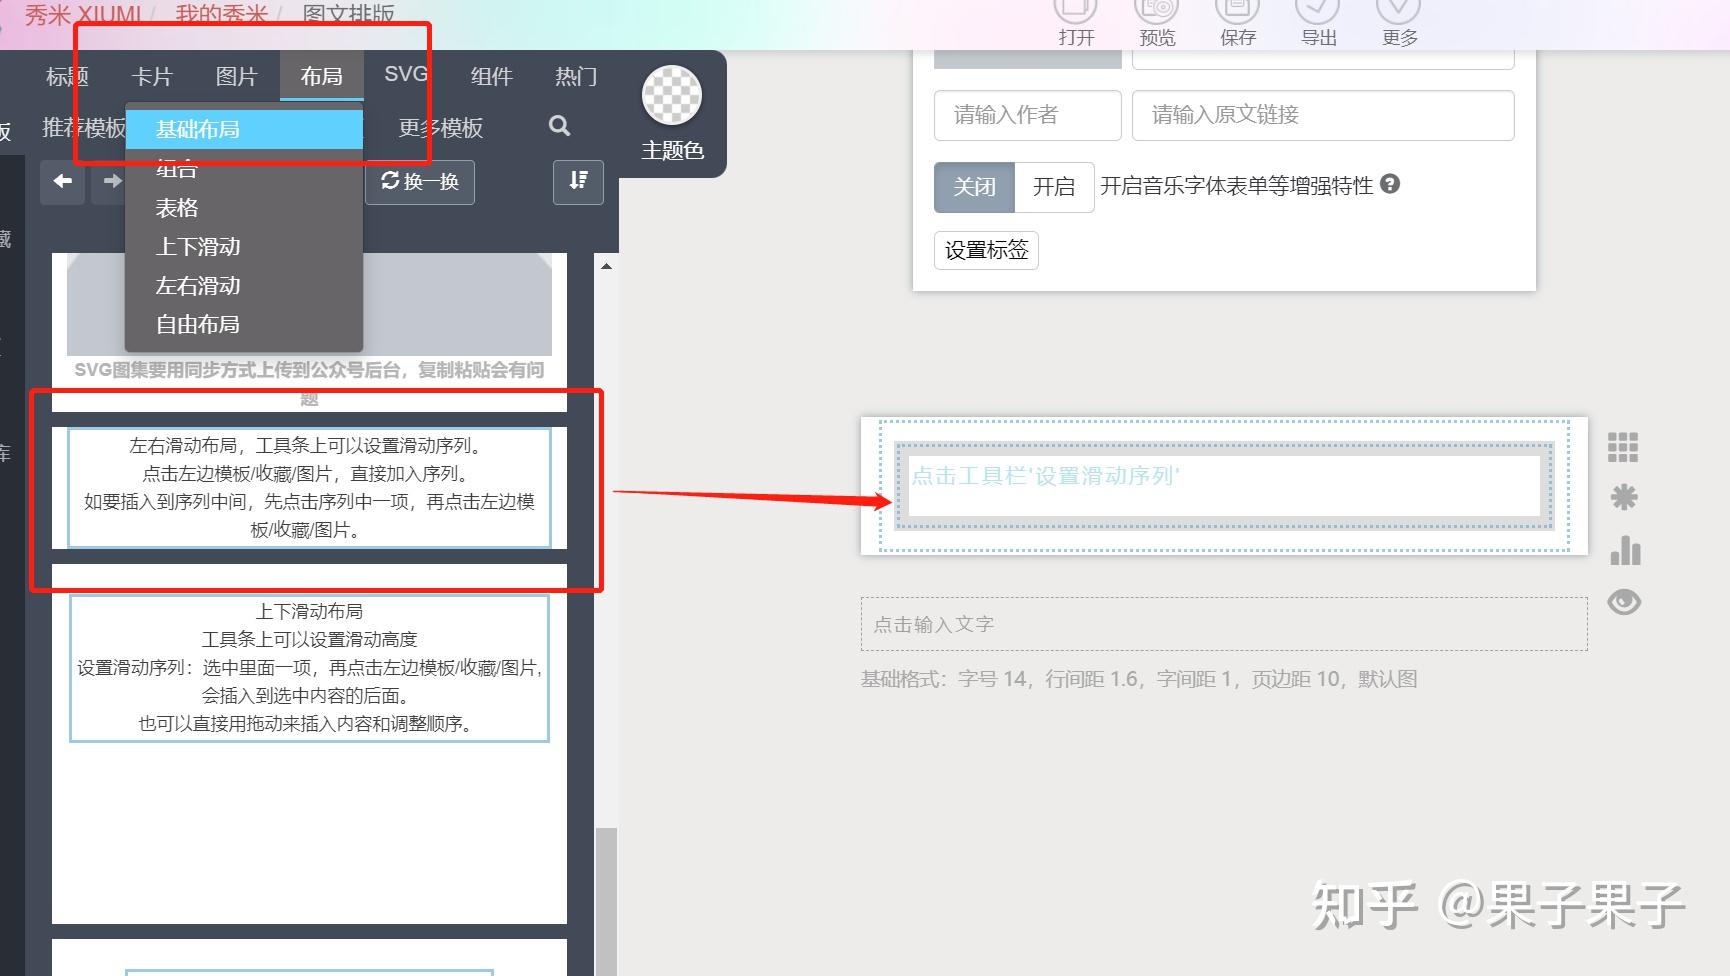Click the 换一换 refresh button

click(420, 182)
